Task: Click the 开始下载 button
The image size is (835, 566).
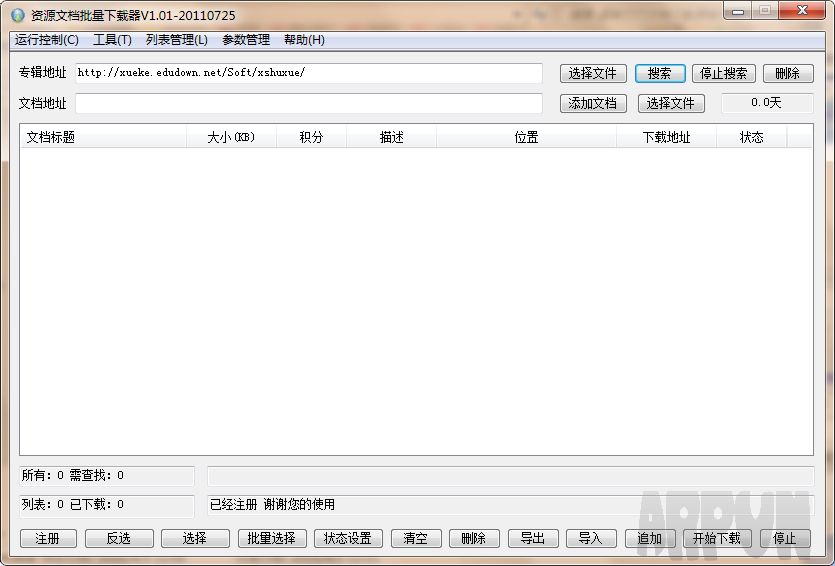Action: click(x=717, y=538)
